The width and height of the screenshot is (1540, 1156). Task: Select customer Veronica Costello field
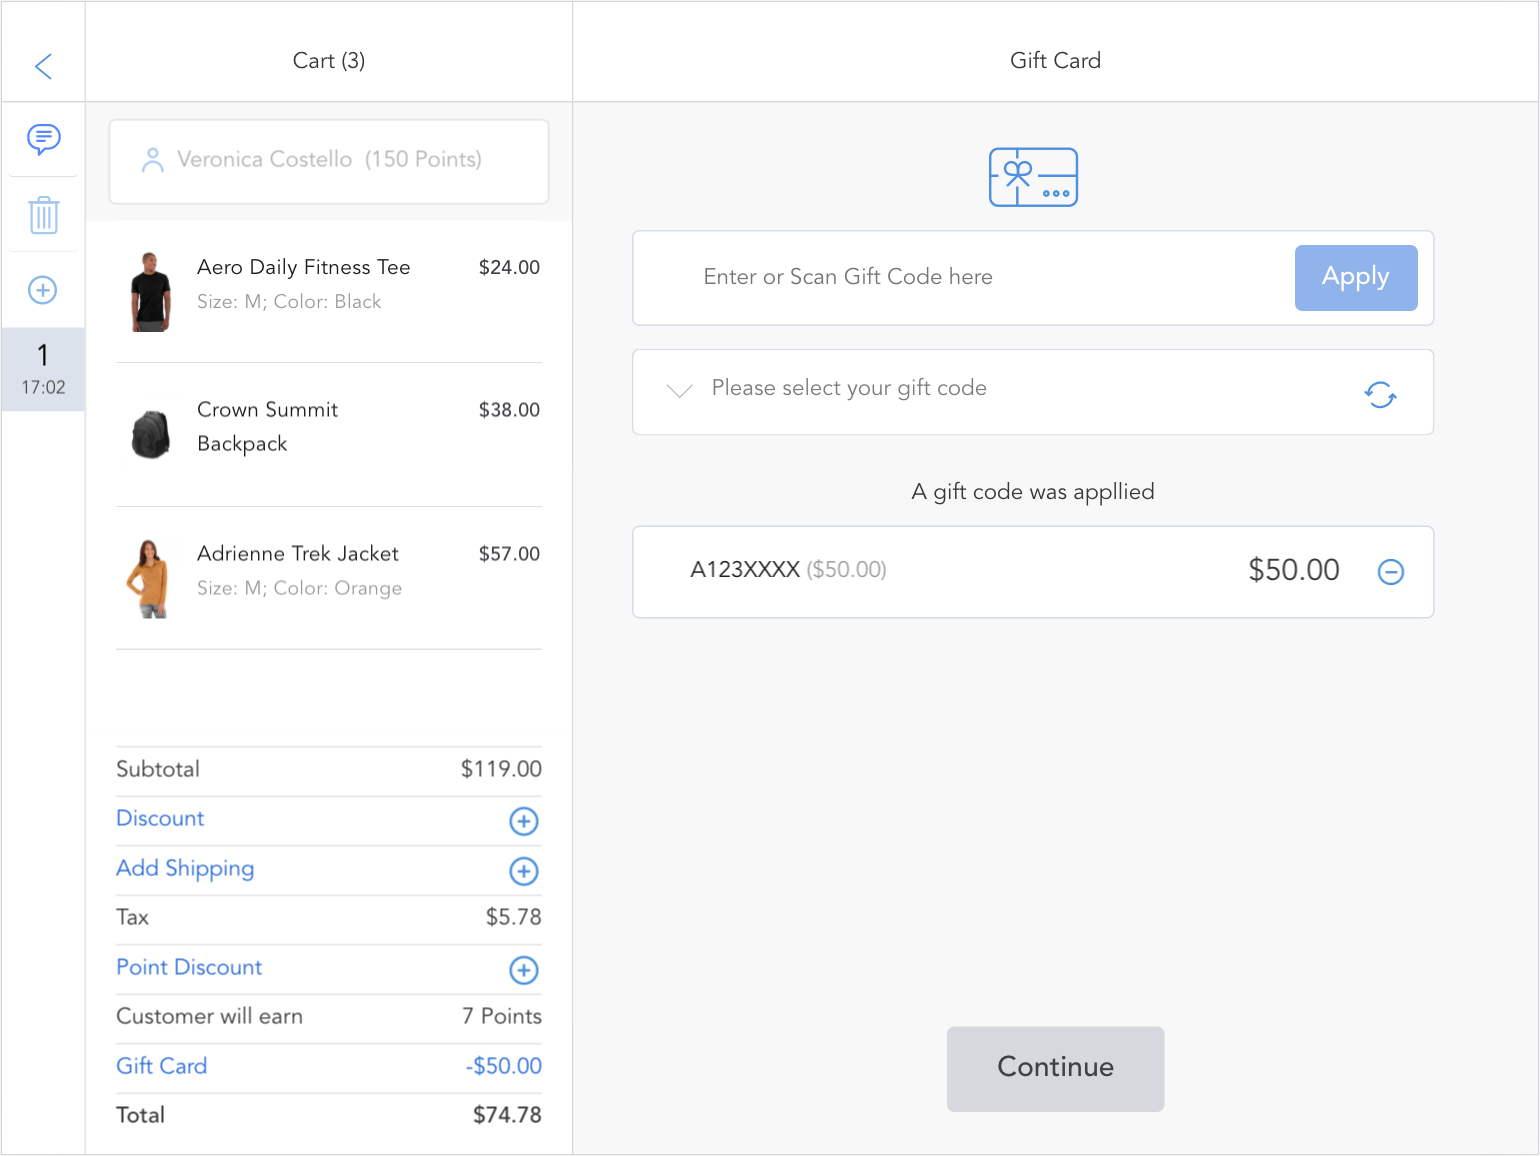328,161
